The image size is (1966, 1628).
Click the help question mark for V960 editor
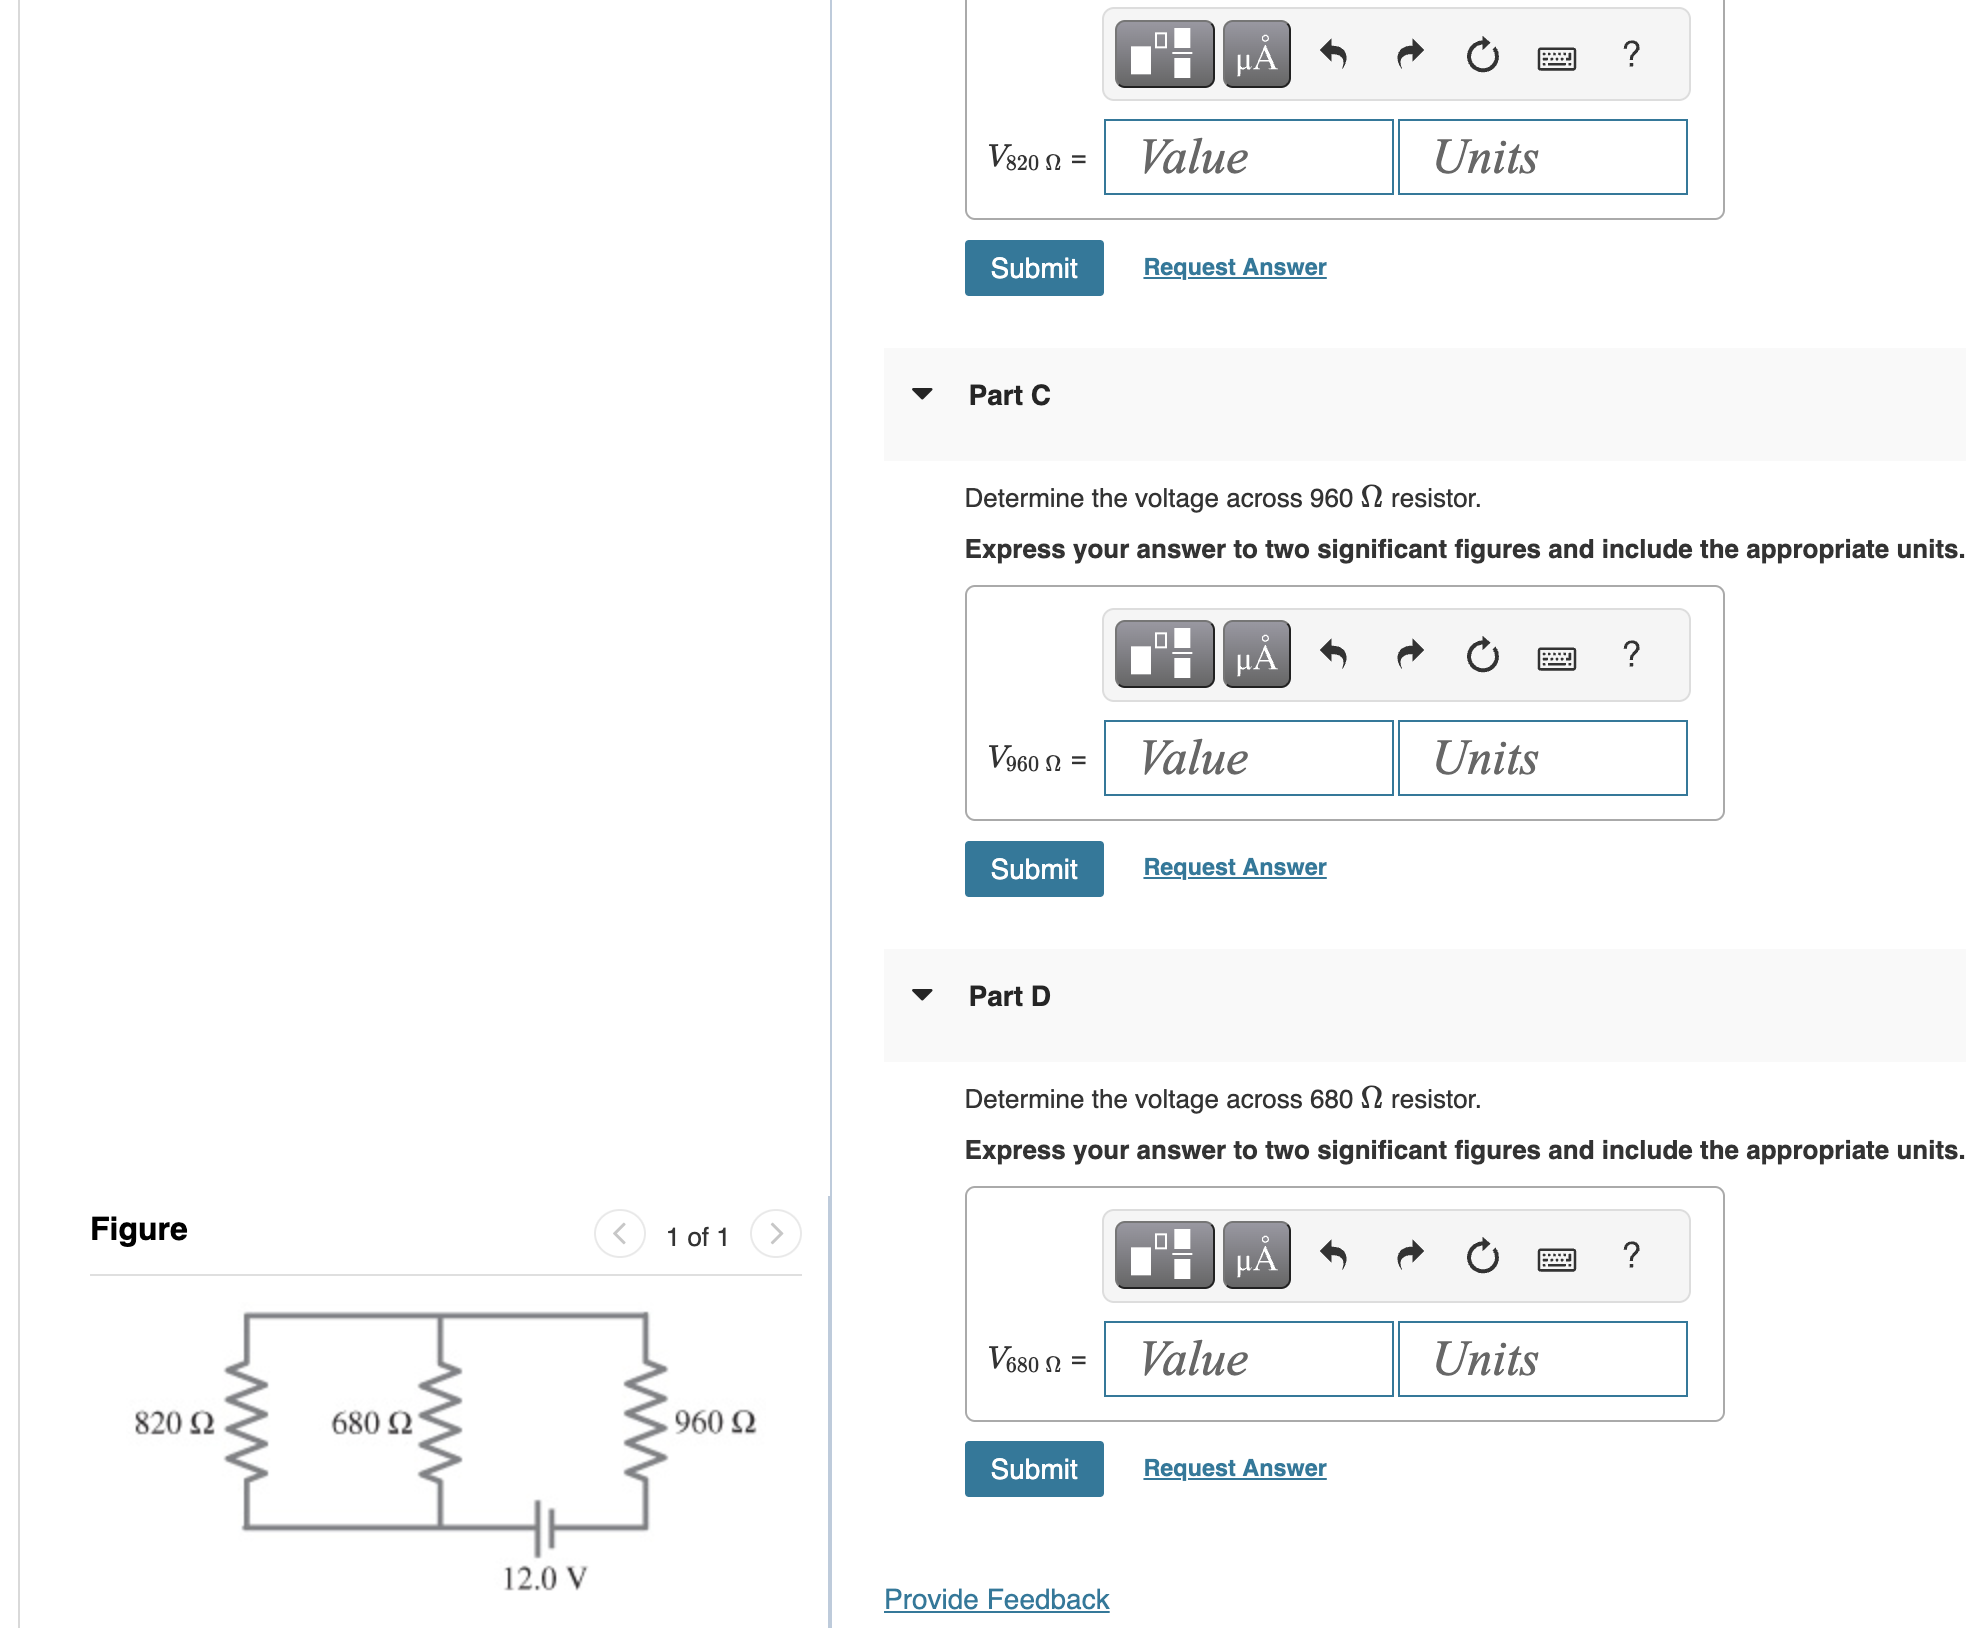[1632, 655]
